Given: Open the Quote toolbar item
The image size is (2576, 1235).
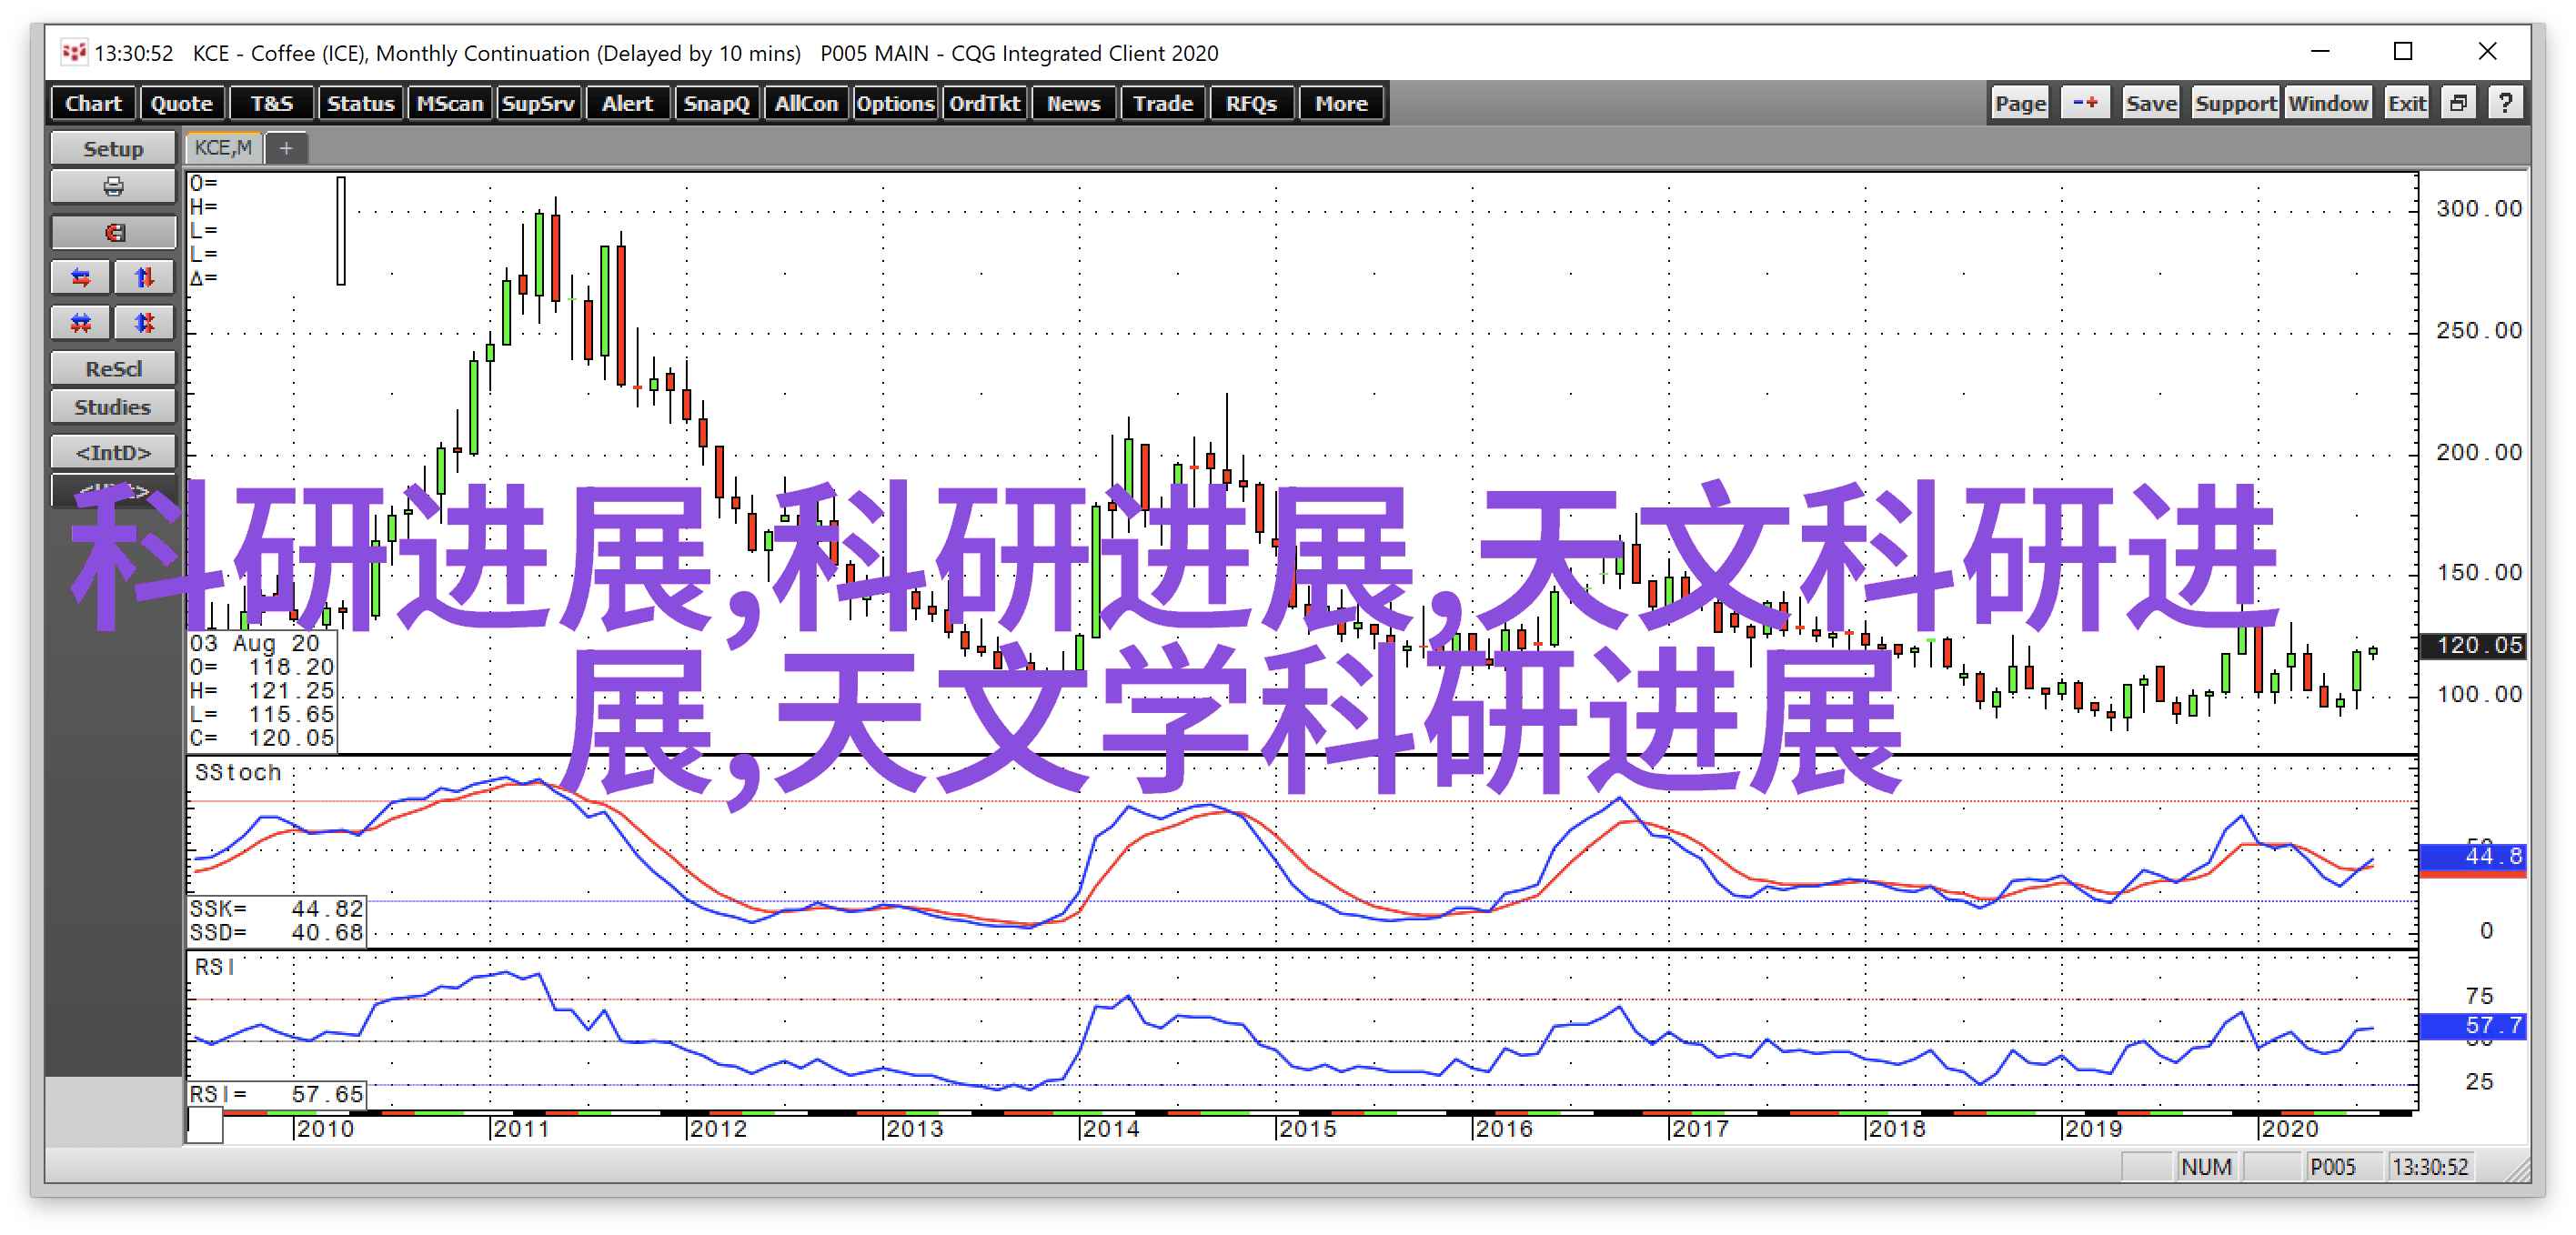Looking at the screenshot, I should click(181, 103).
